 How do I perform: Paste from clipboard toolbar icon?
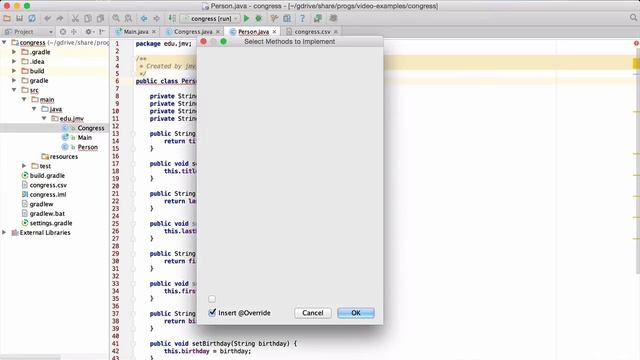100,18
